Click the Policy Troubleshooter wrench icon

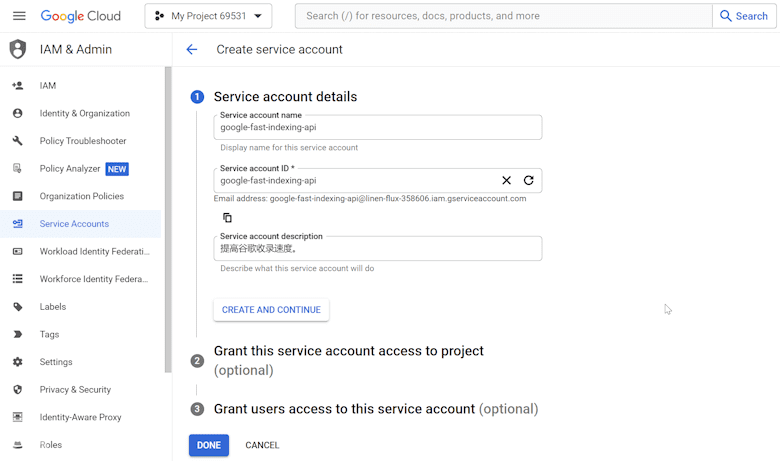coord(17,141)
